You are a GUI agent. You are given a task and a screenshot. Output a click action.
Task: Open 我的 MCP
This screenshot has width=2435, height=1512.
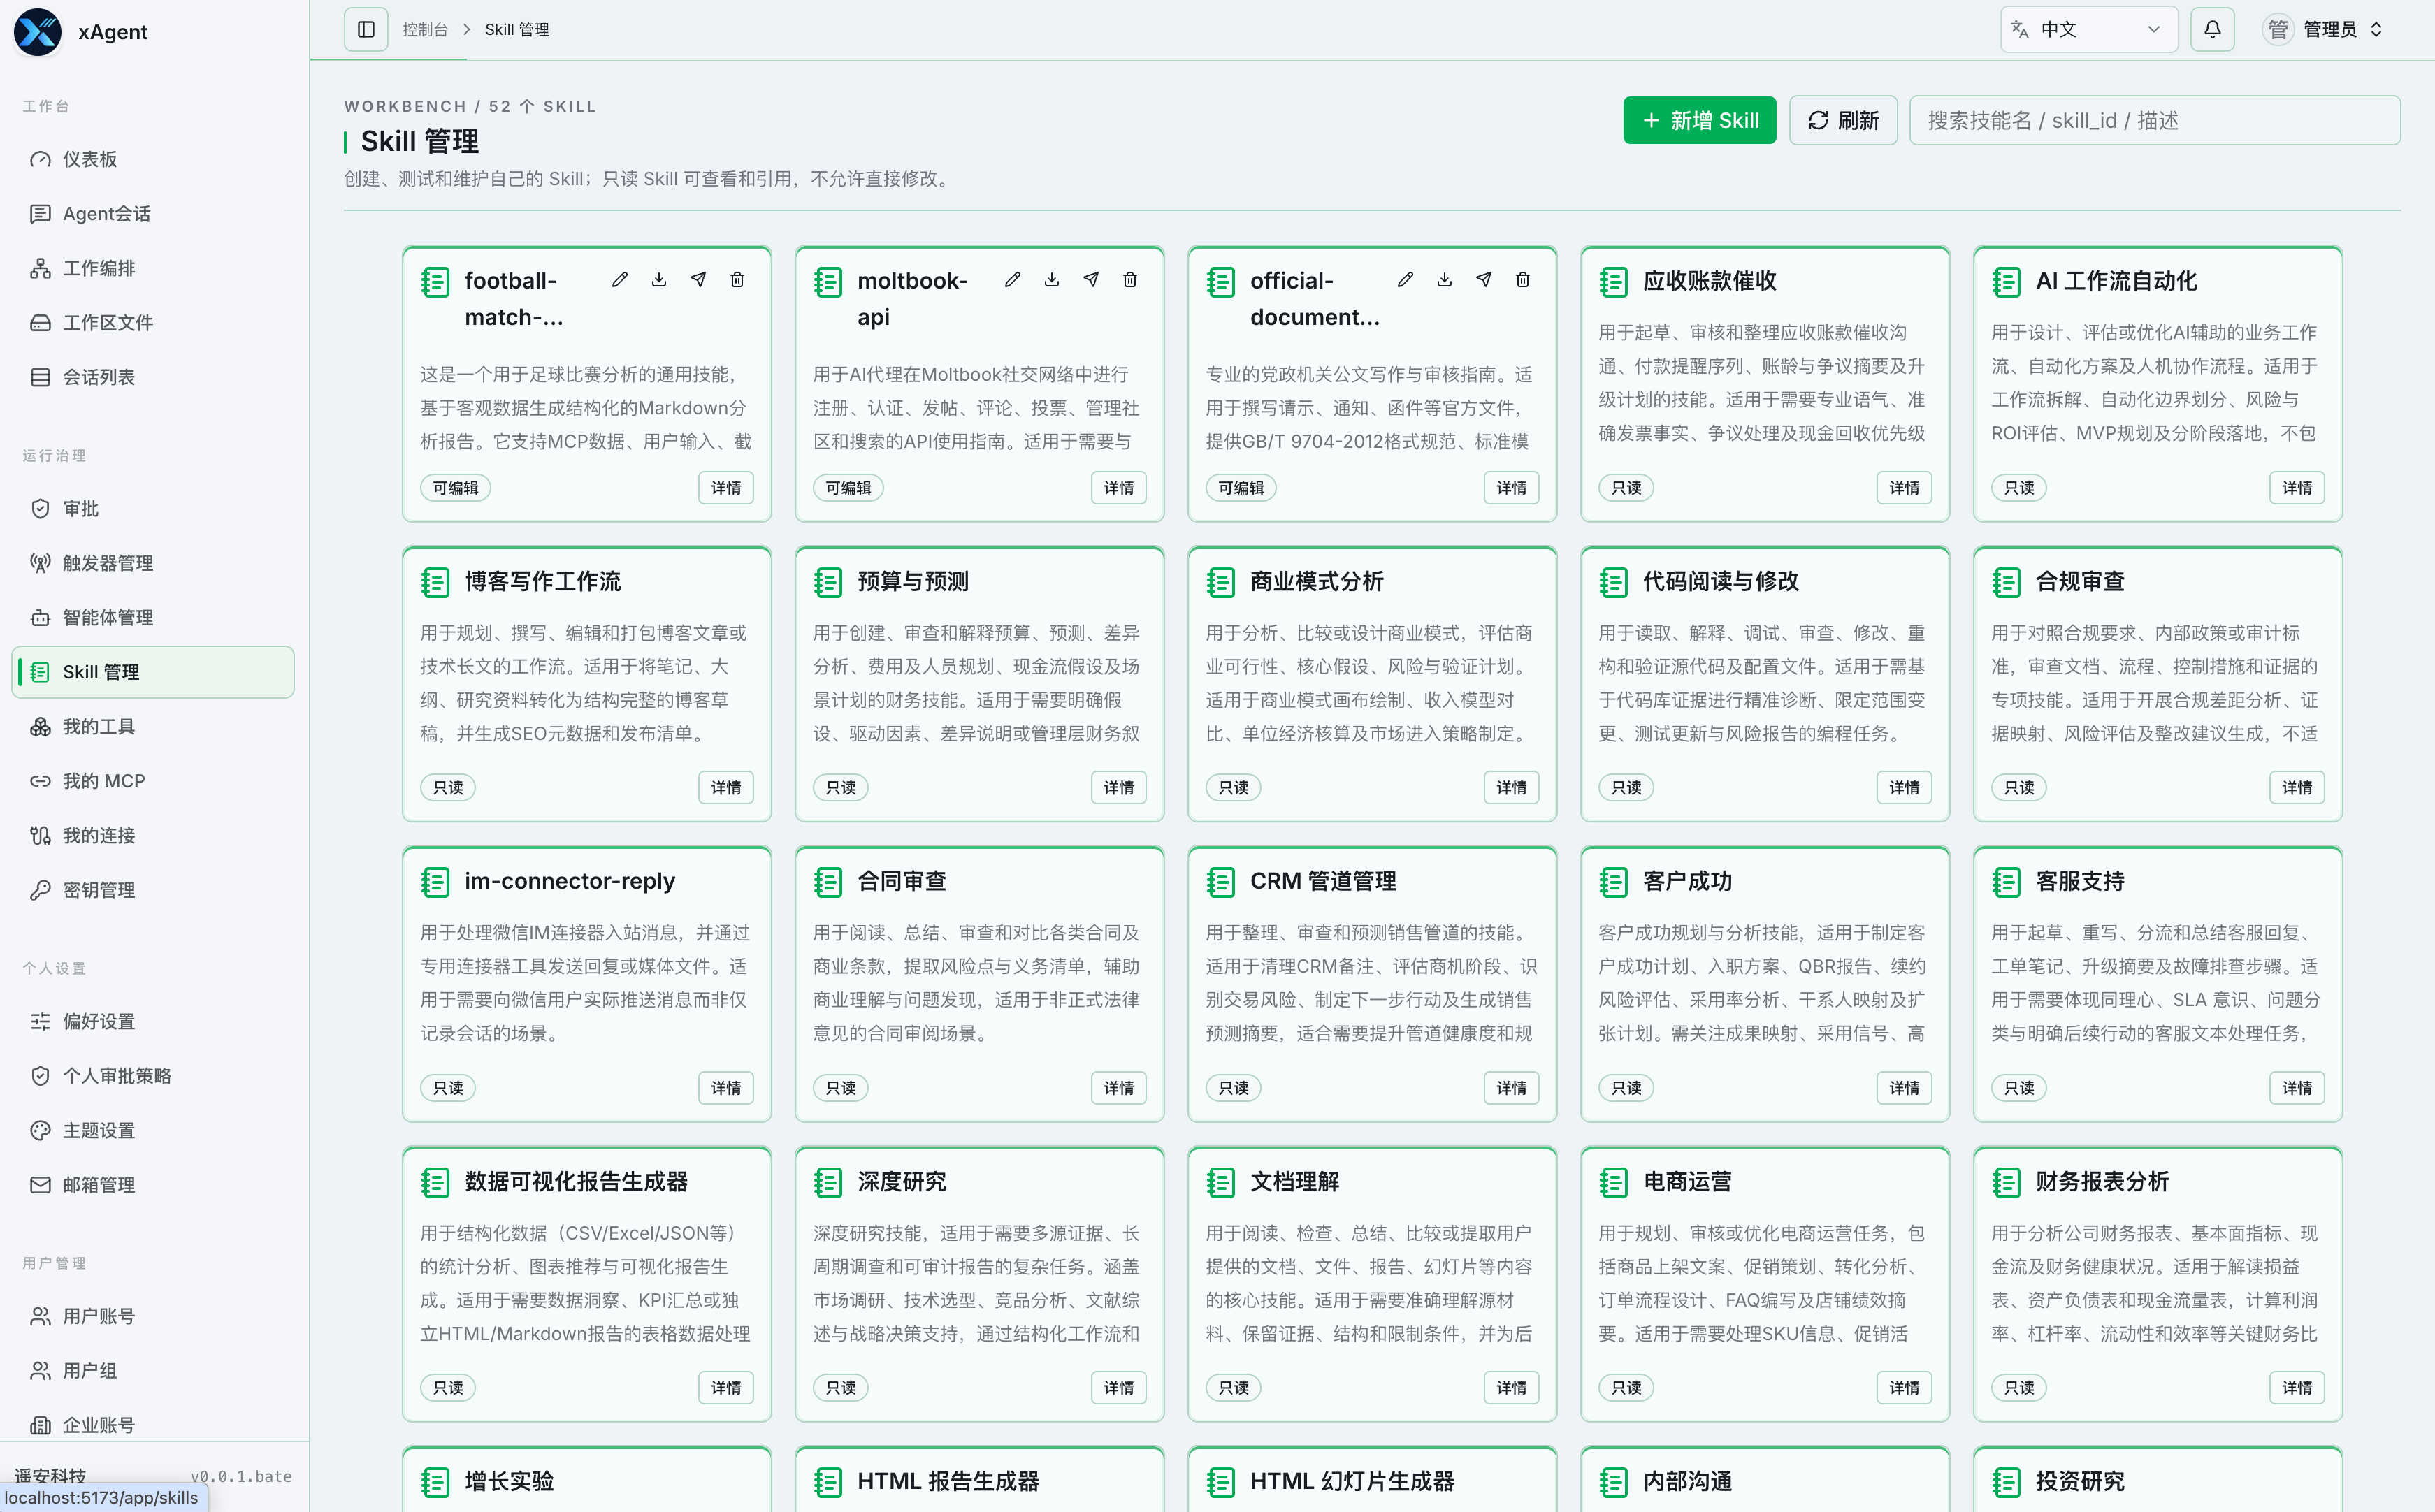click(153, 781)
